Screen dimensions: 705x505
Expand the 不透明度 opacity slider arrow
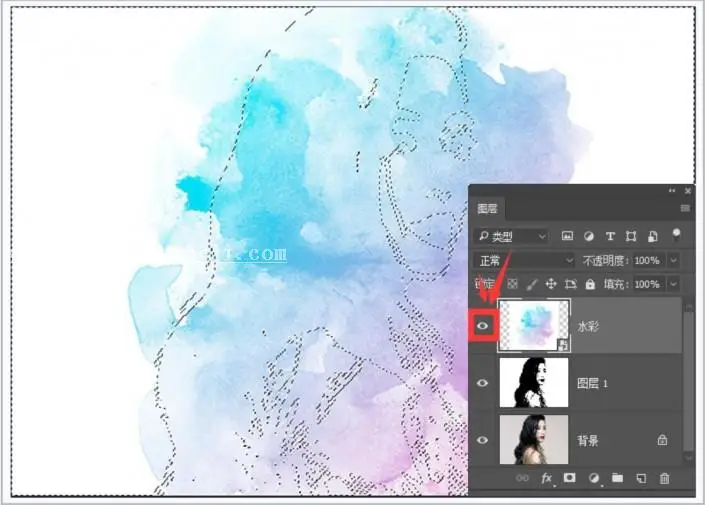click(x=673, y=260)
